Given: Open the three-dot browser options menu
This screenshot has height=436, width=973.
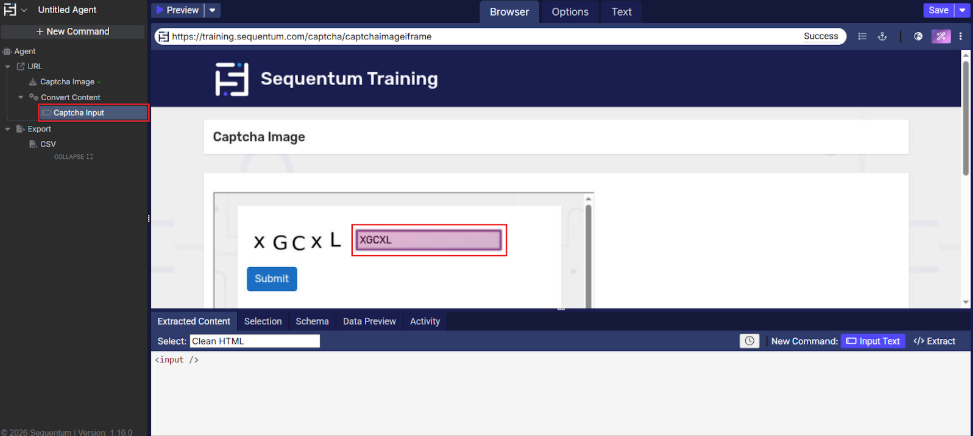Looking at the screenshot, I should pyautogui.click(x=962, y=37).
